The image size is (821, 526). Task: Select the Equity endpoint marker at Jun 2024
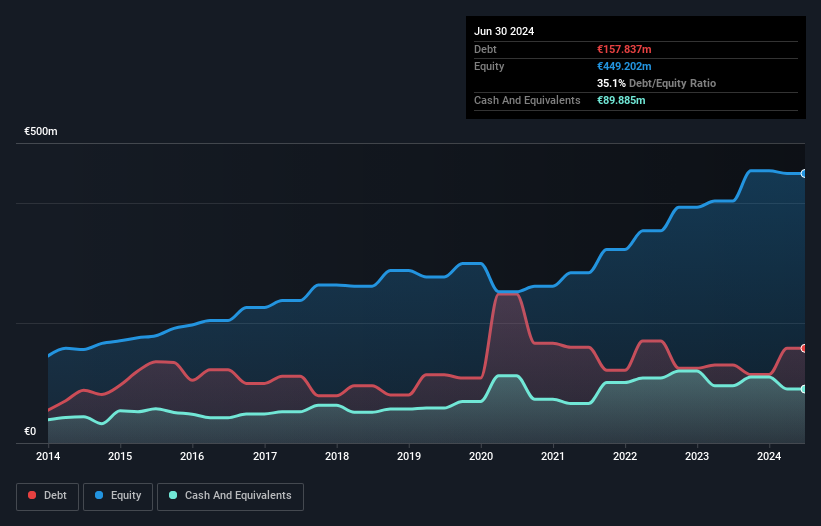point(804,173)
